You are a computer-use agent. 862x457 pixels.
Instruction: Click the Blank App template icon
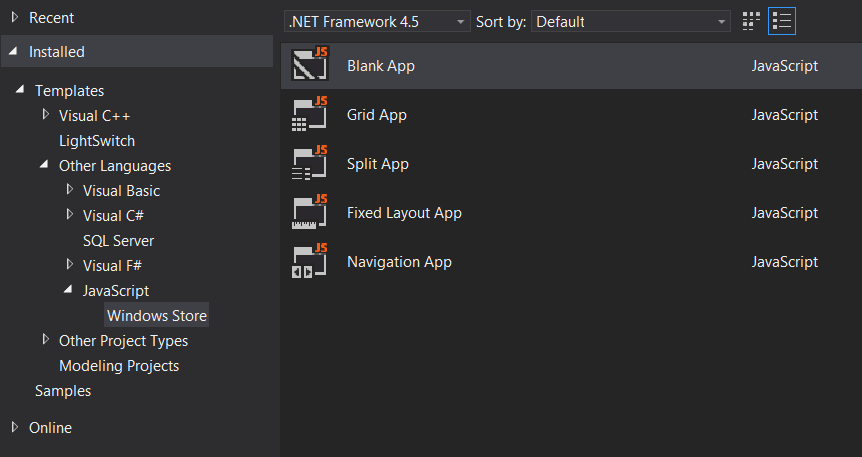(309, 66)
